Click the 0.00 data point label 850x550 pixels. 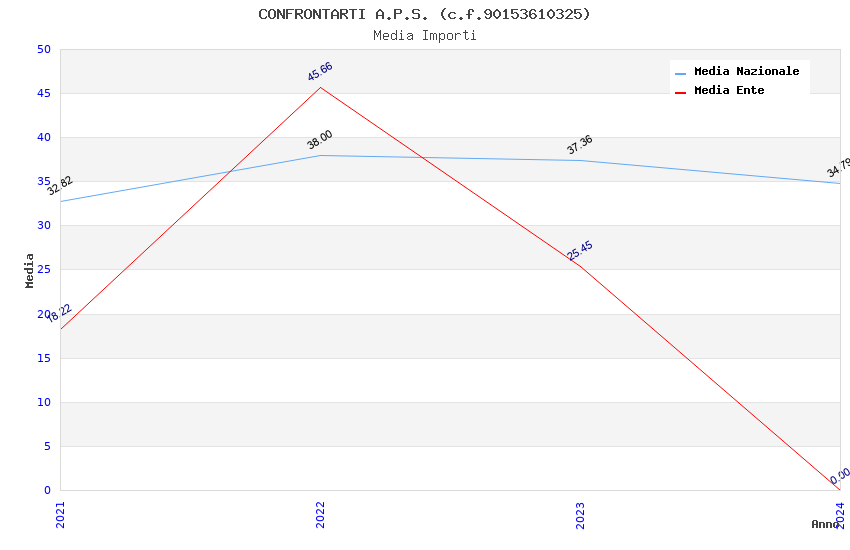coord(840,475)
